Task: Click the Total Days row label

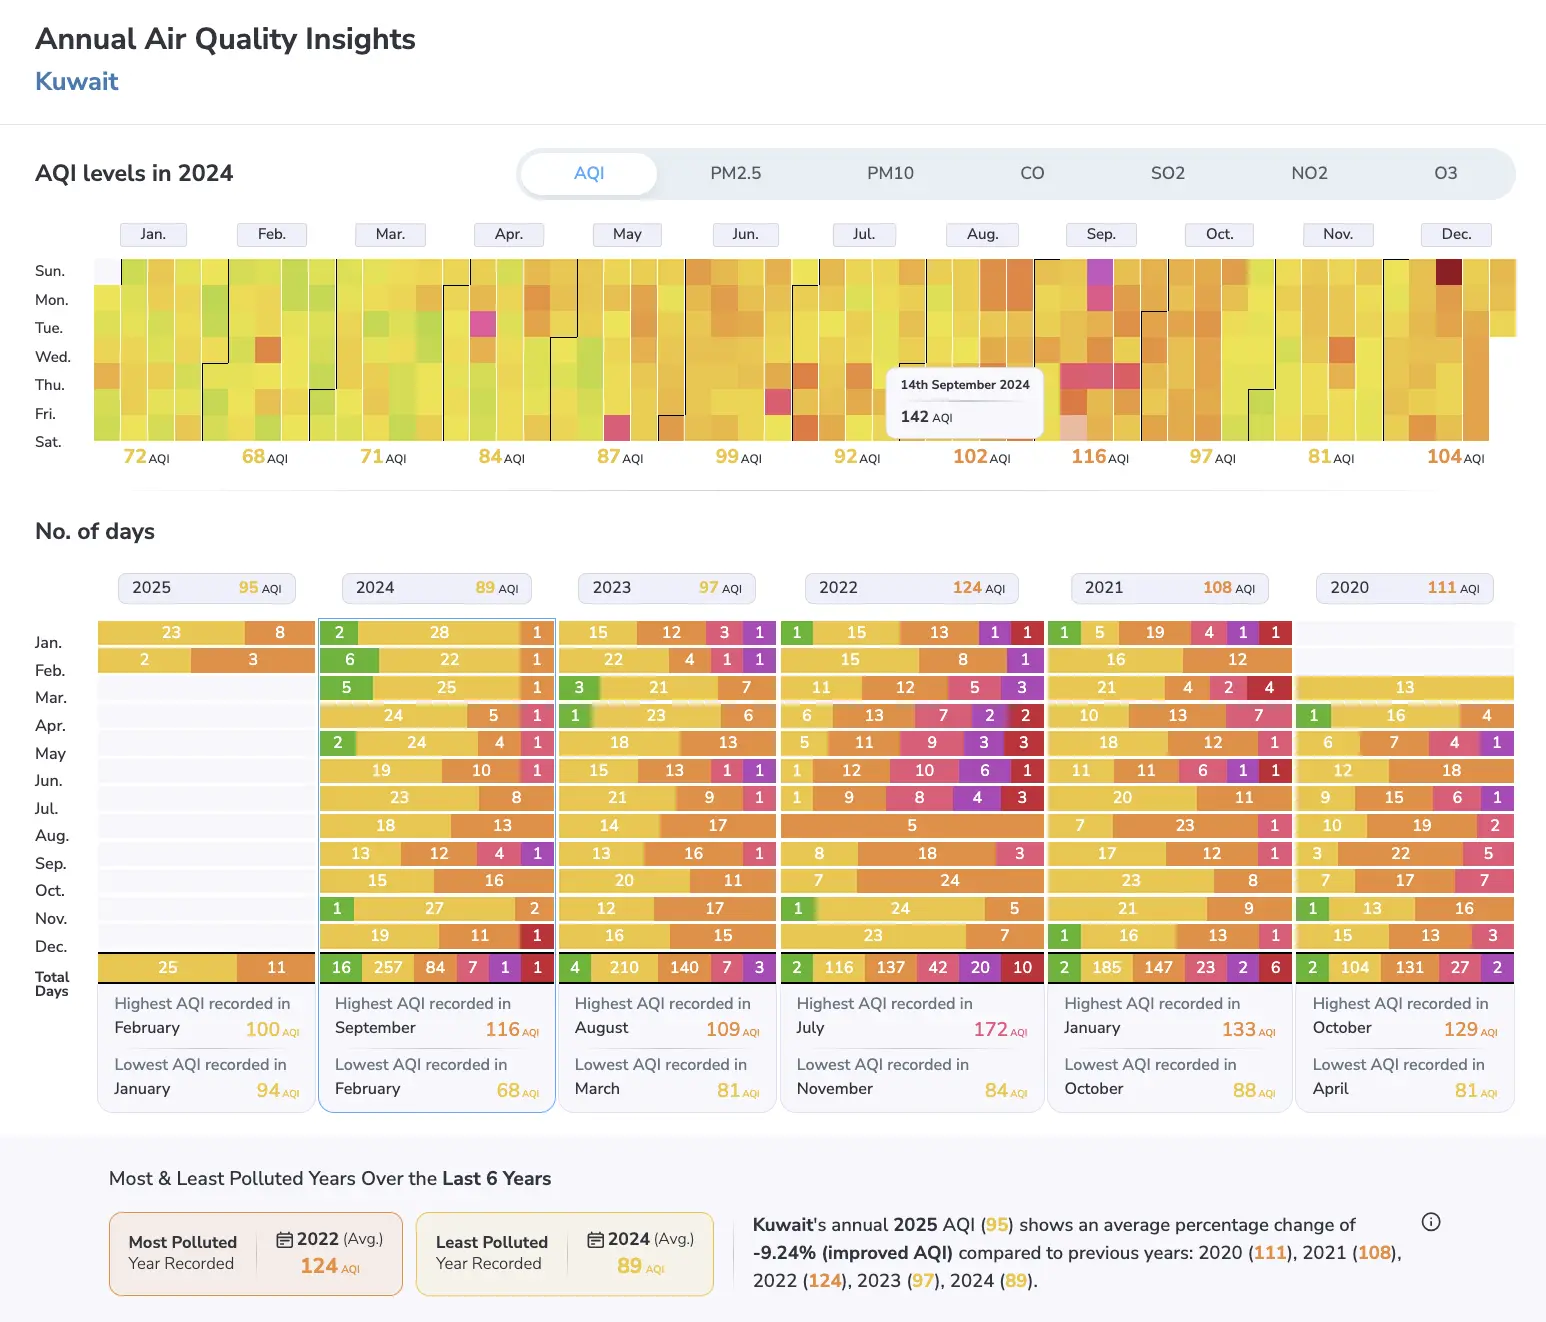Action: click(x=52, y=984)
